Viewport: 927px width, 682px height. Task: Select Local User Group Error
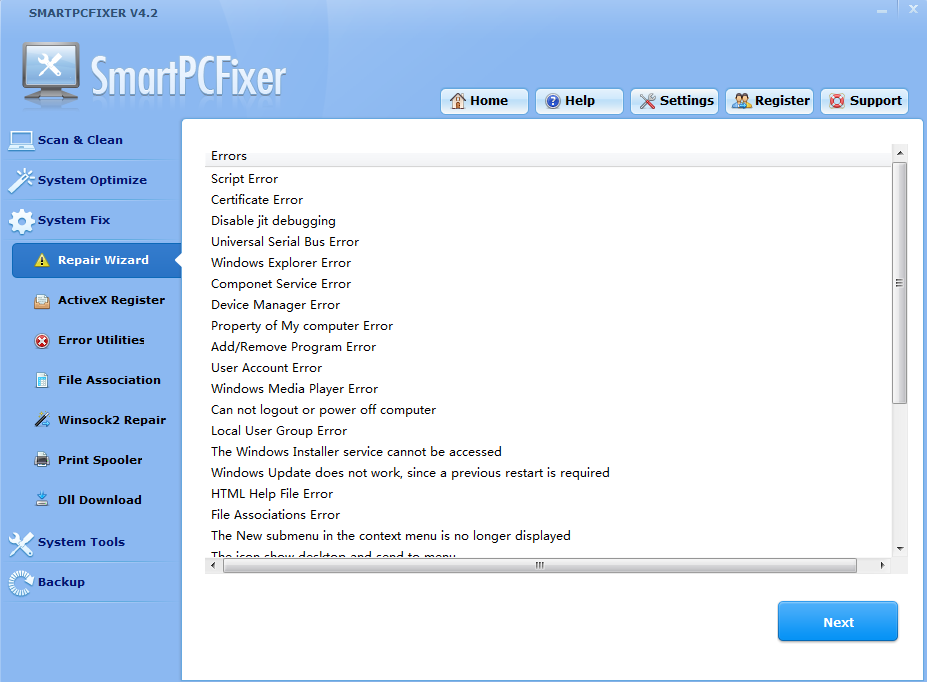pos(279,431)
